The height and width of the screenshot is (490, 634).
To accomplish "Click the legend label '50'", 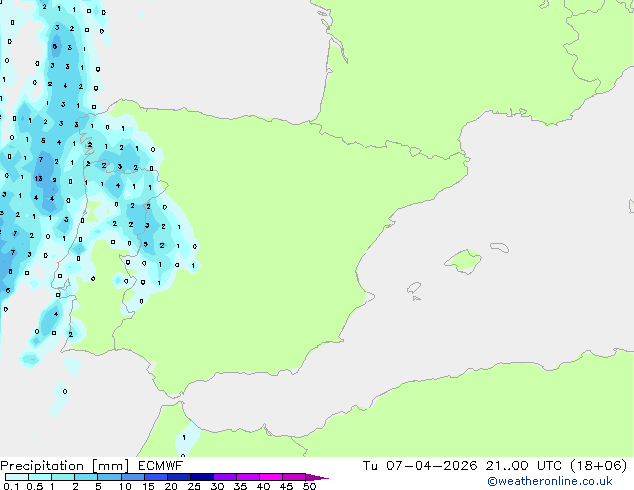I will 309,486.
